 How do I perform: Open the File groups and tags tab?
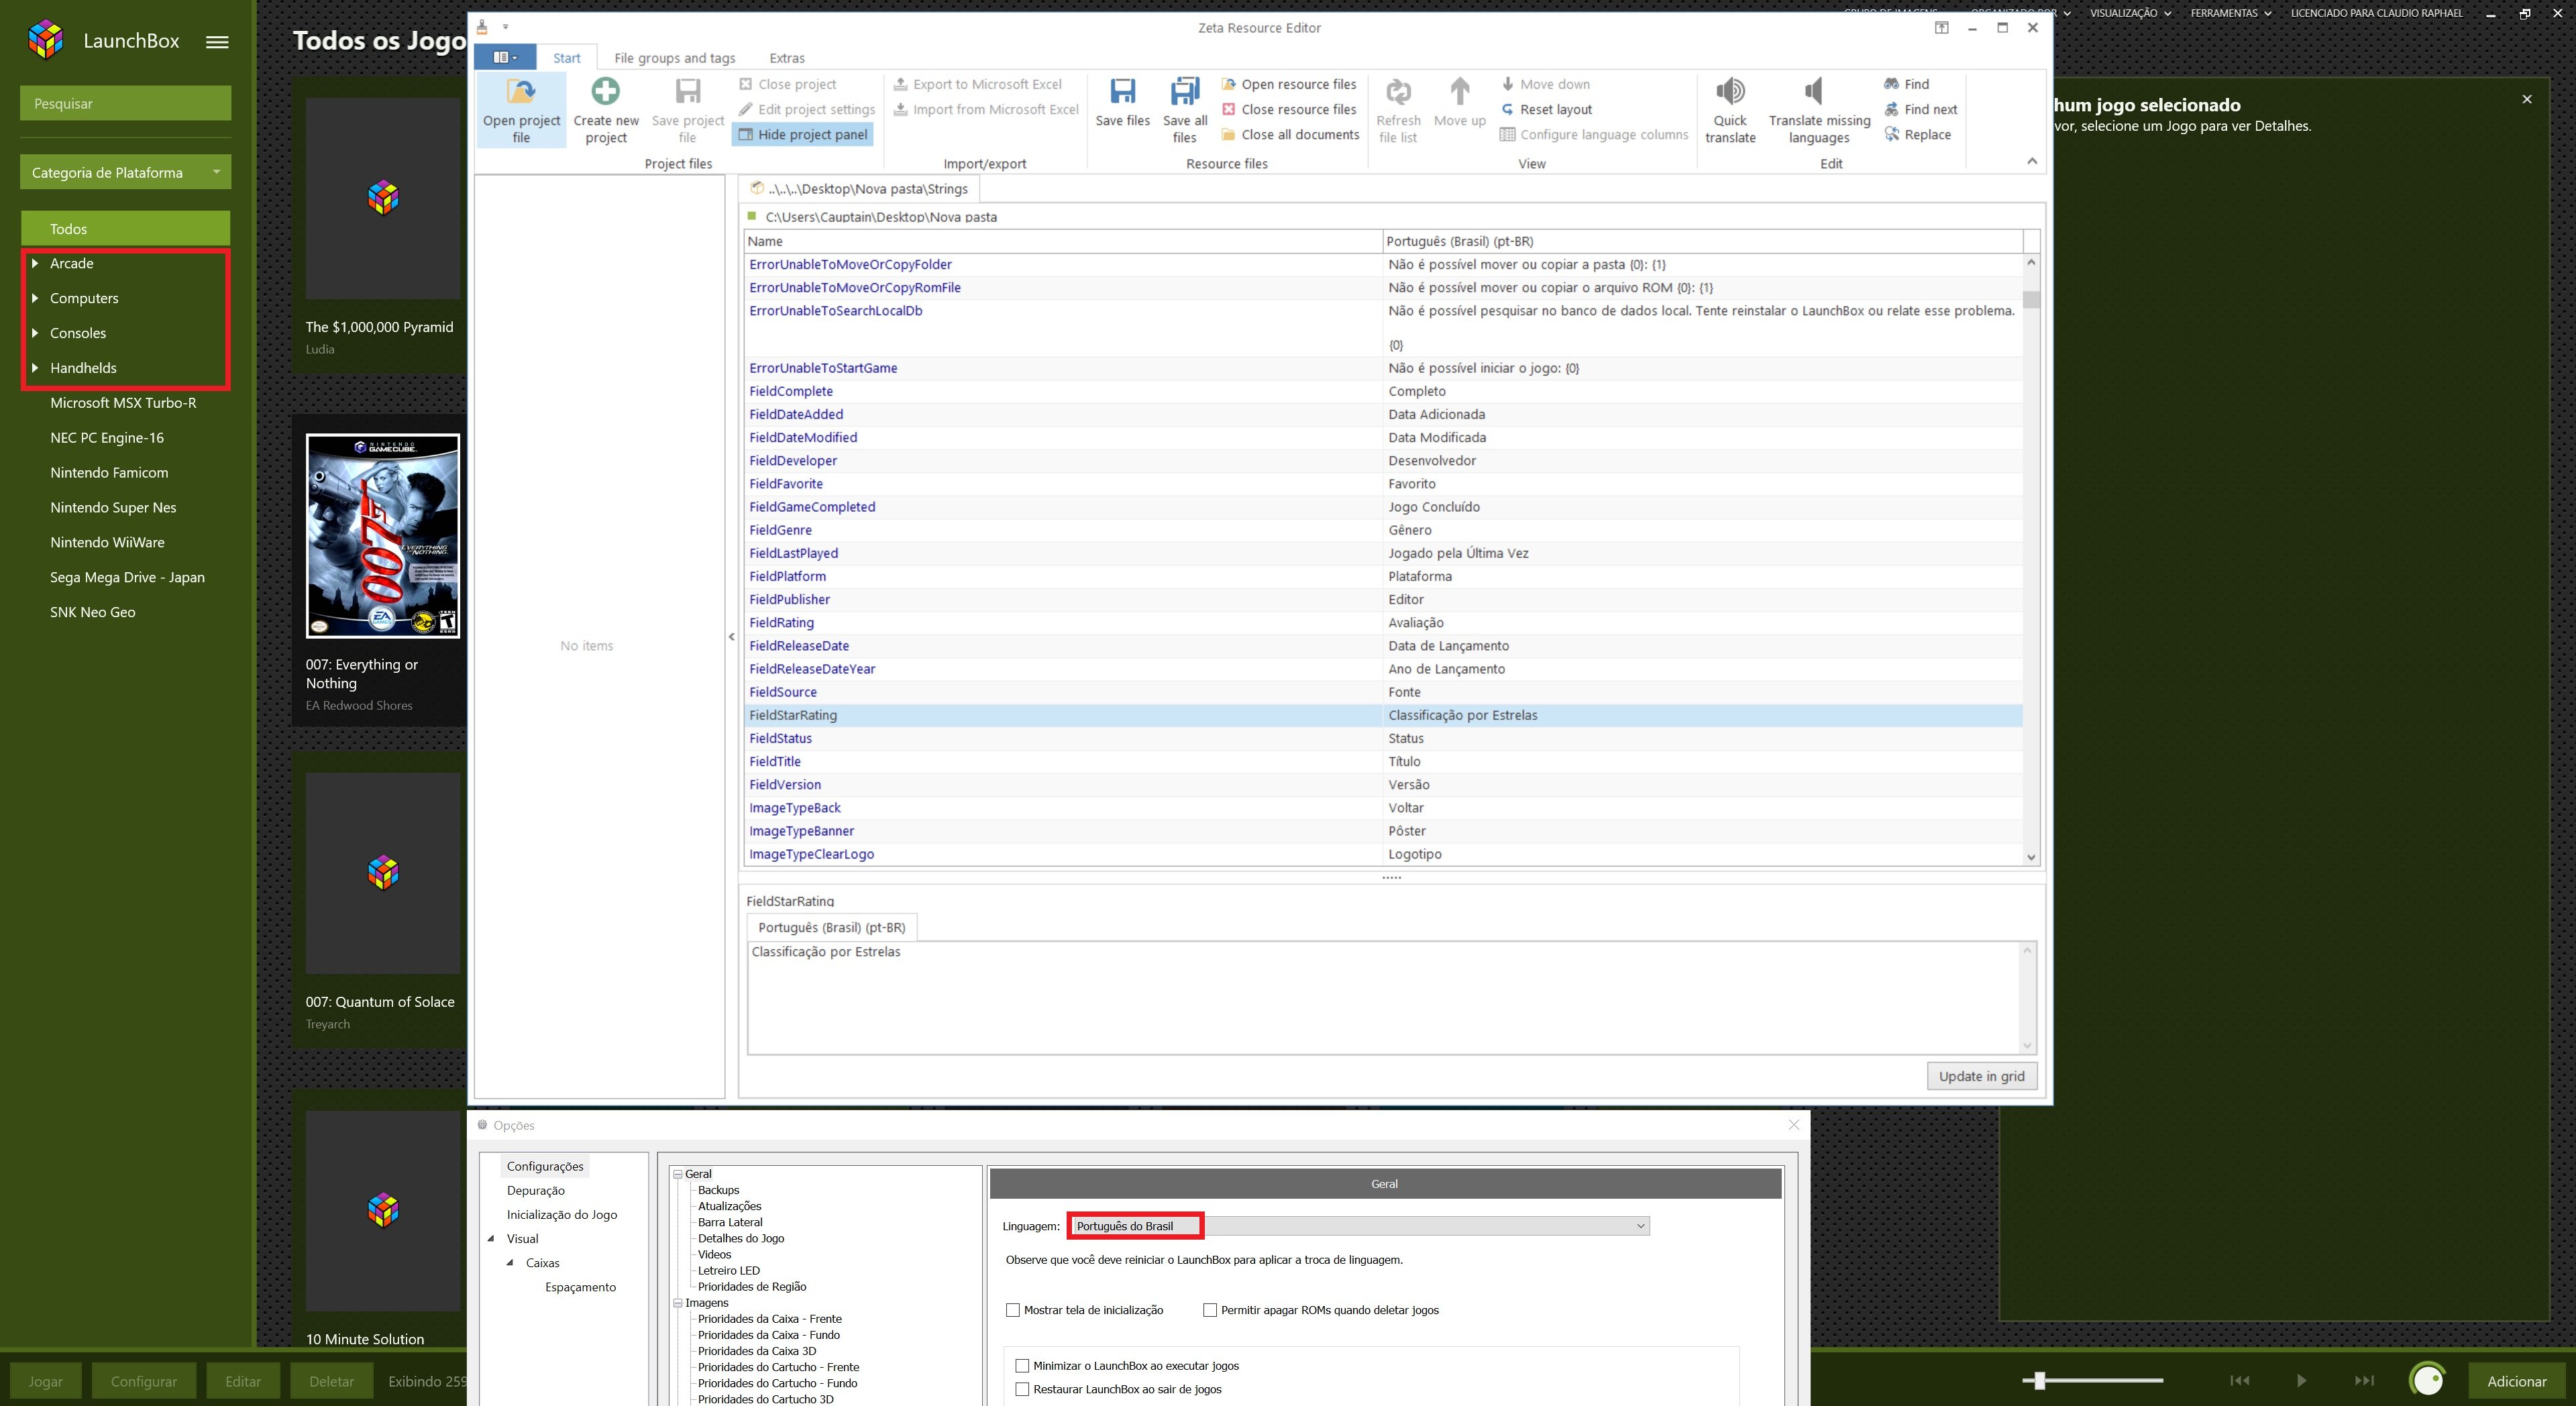(x=674, y=58)
